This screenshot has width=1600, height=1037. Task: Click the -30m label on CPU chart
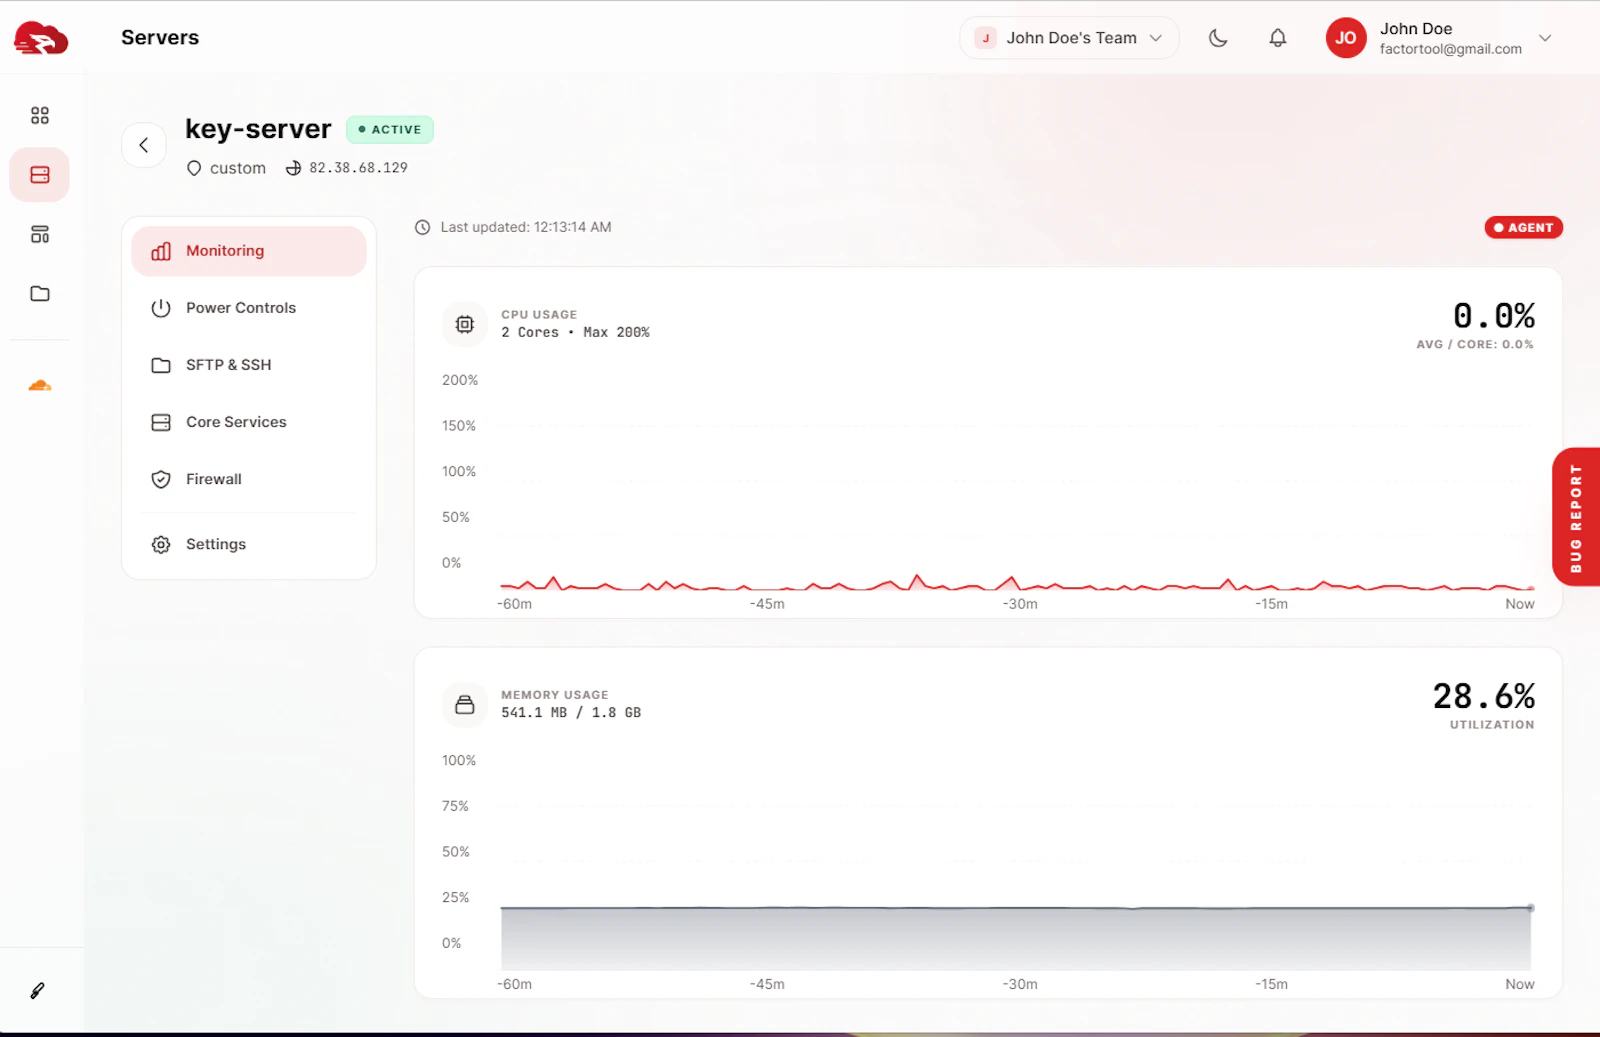point(1020,604)
